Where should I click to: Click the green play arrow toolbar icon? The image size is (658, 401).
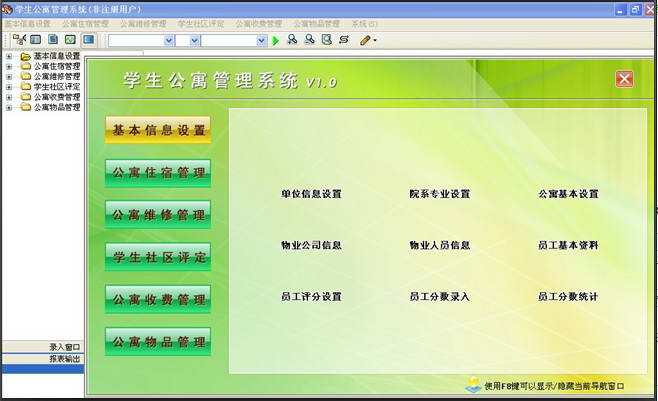276,40
